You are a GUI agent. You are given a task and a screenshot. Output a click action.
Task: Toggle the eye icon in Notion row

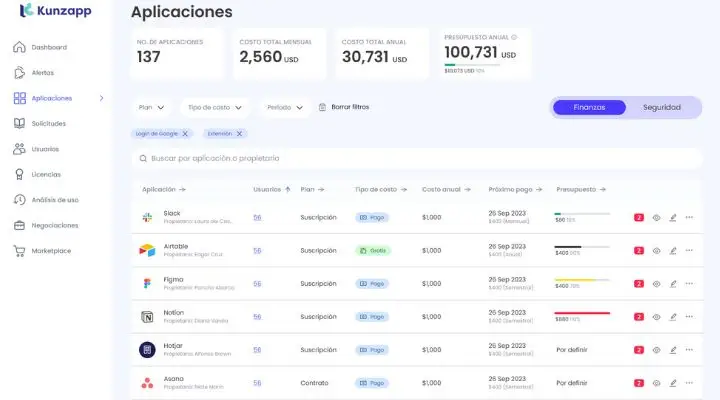pos(656,316)
